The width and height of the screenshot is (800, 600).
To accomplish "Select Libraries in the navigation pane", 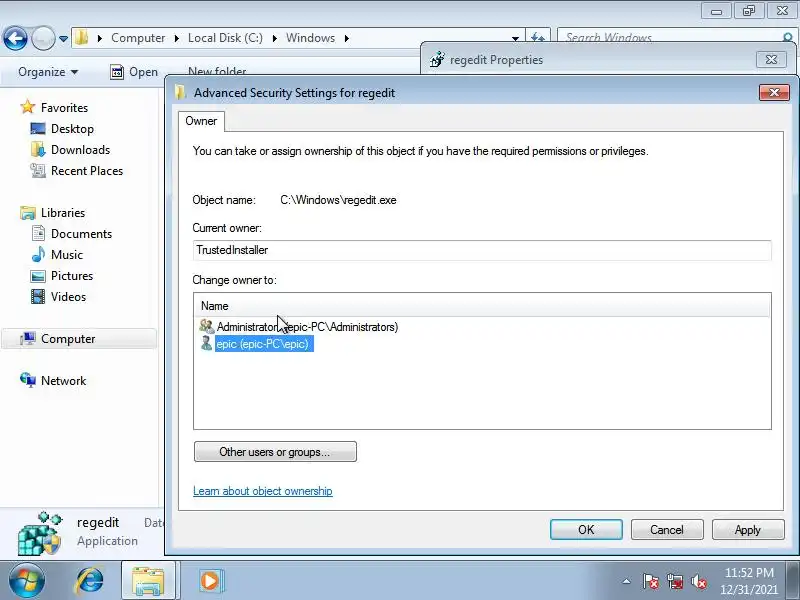I will (63, 212).
